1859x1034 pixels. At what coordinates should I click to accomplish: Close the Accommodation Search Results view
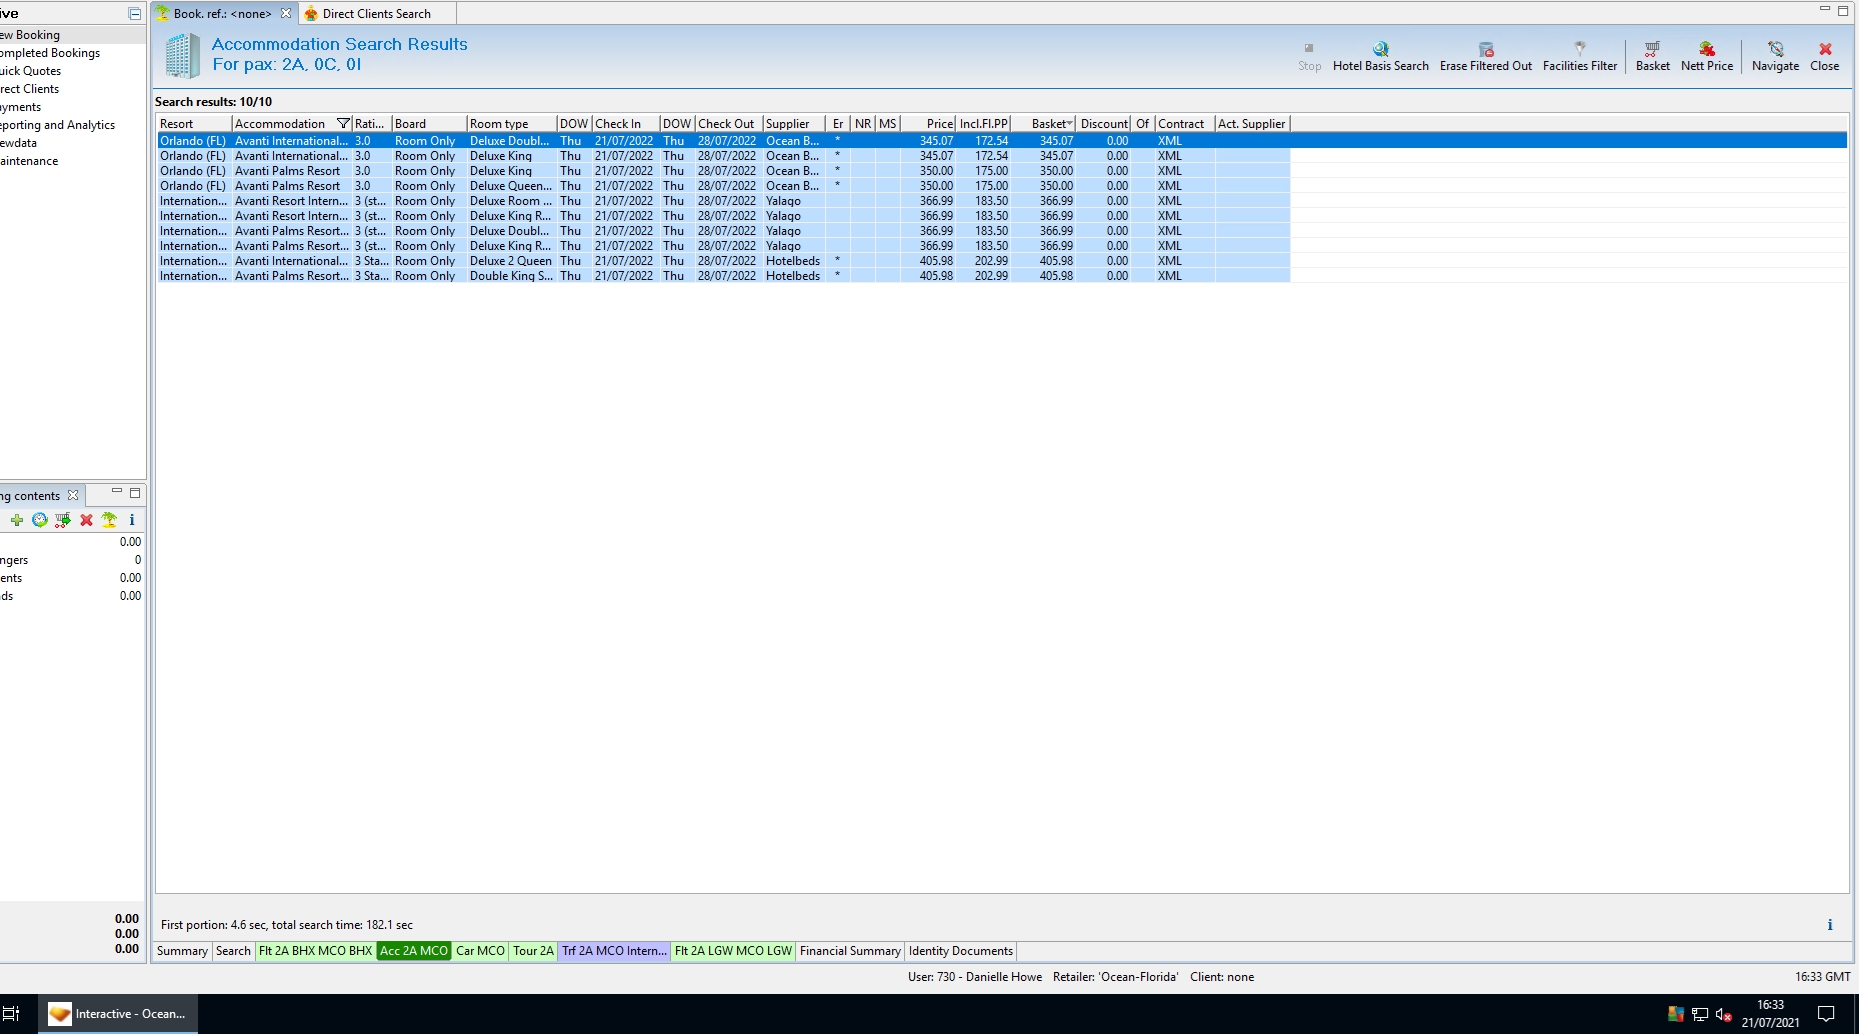(1825, 56)
